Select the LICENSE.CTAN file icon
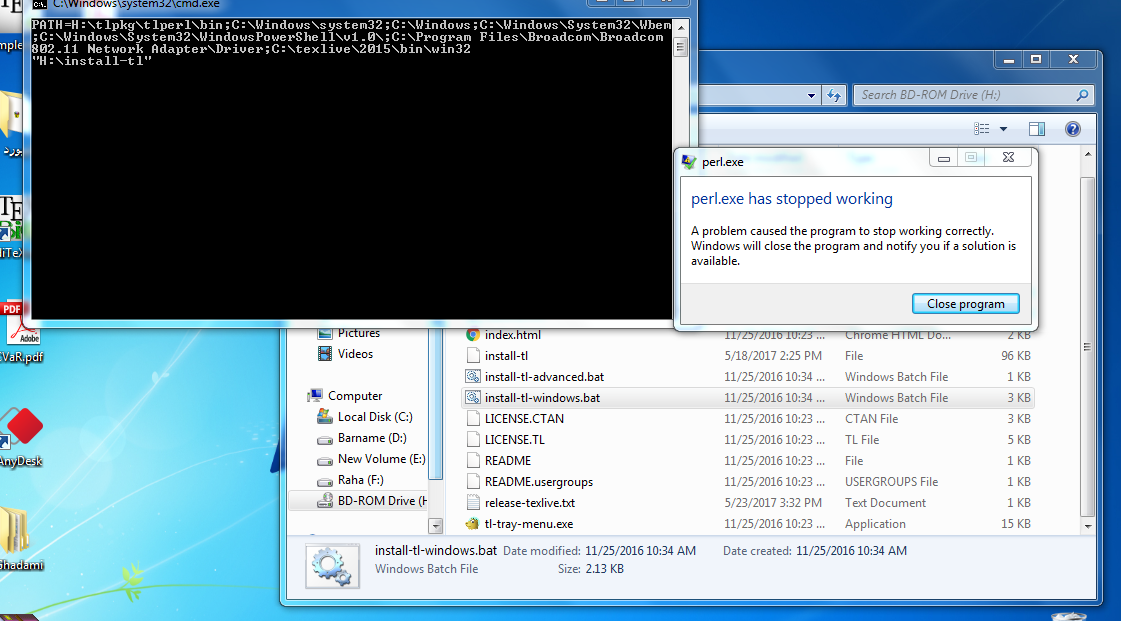 [473, 419]
